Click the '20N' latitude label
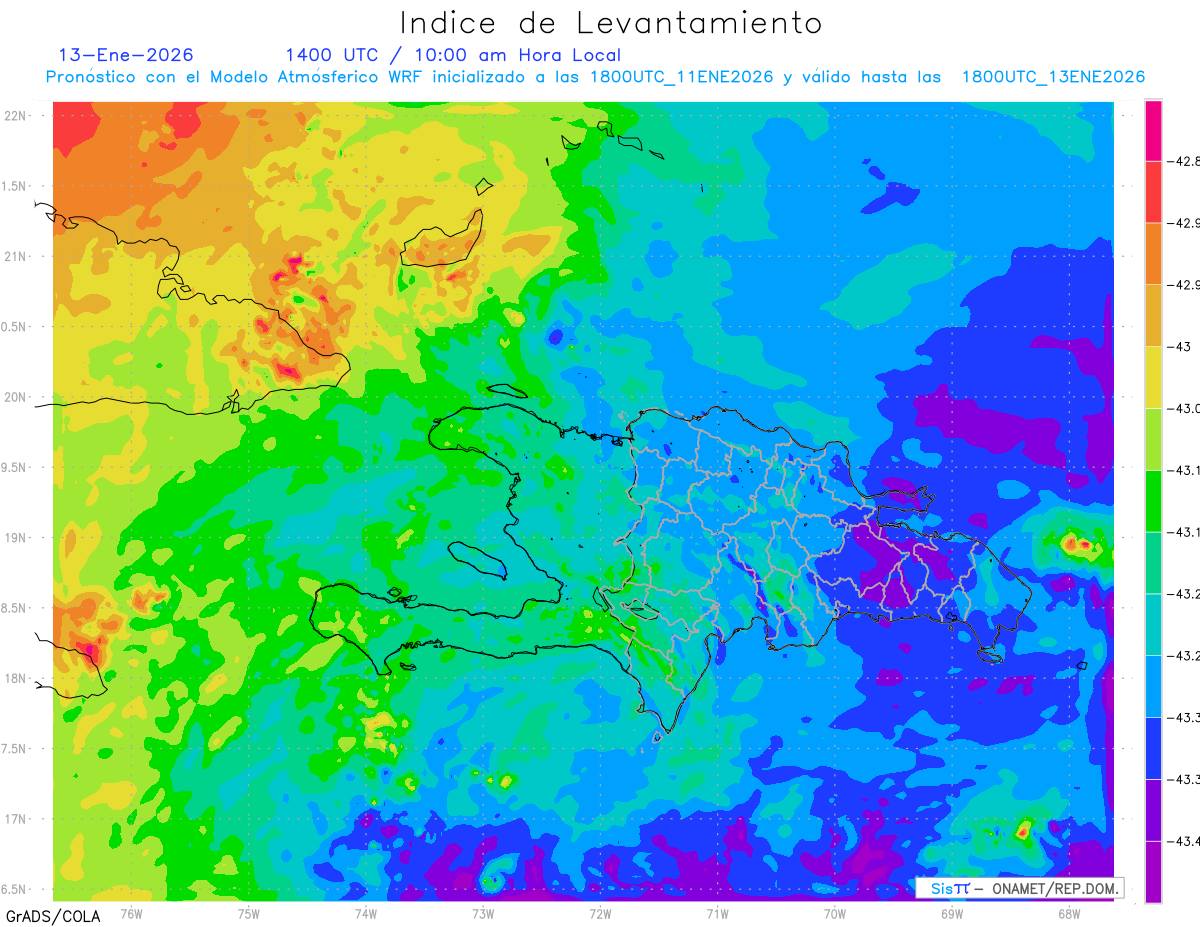 (17, 397)
